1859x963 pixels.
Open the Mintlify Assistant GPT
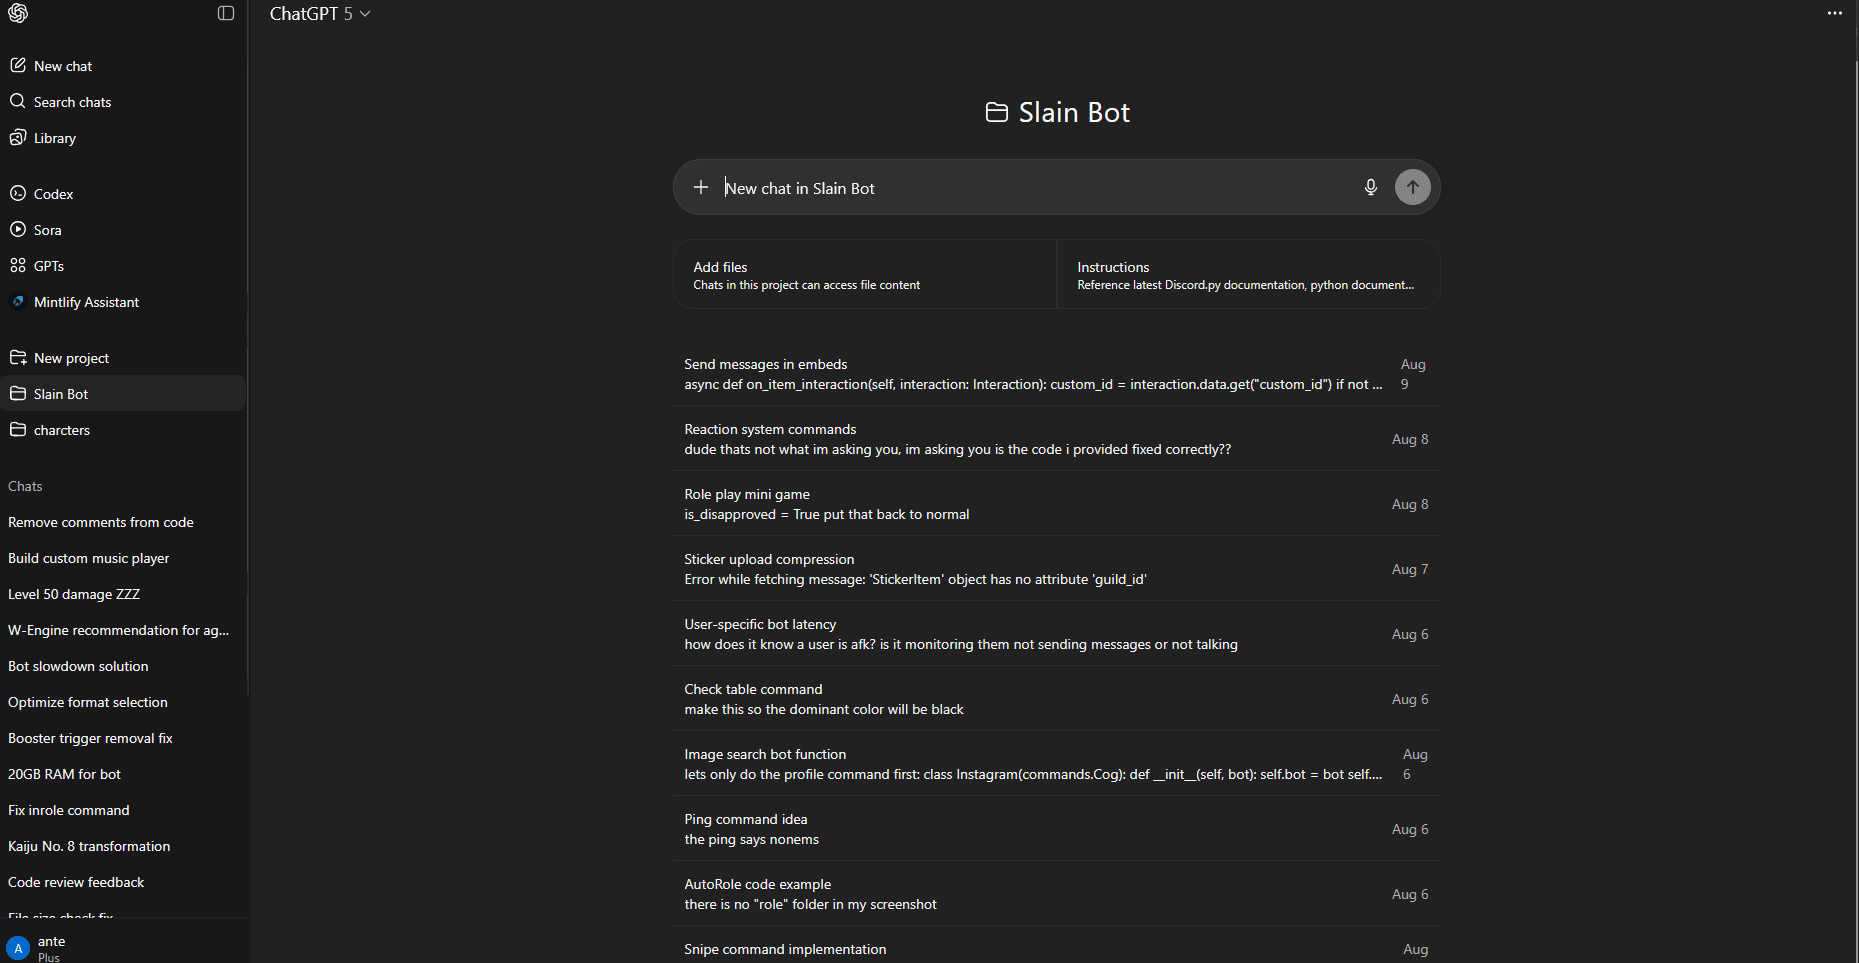[x=86, y=302]
